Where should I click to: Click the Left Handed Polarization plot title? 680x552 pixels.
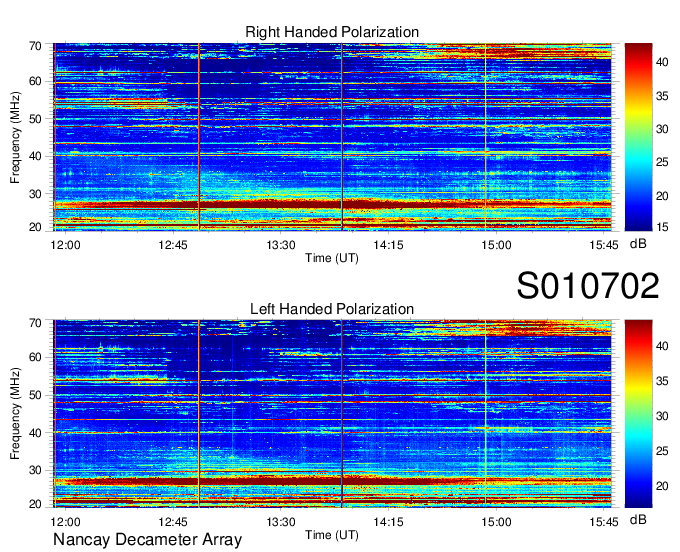(332, 309)
